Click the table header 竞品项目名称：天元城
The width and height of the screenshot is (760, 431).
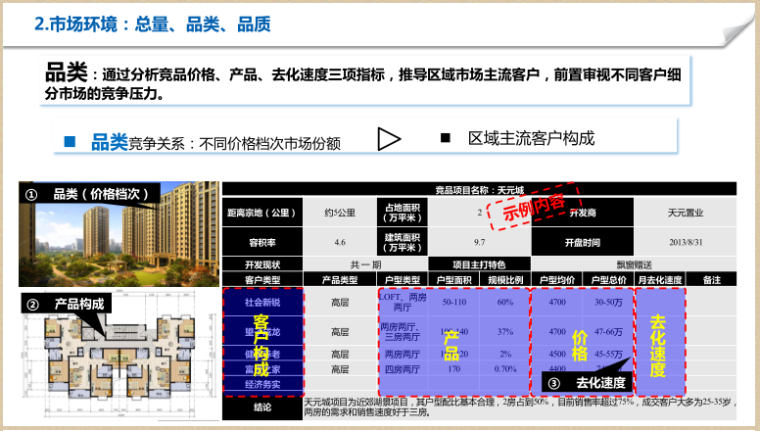click(478, 187)
